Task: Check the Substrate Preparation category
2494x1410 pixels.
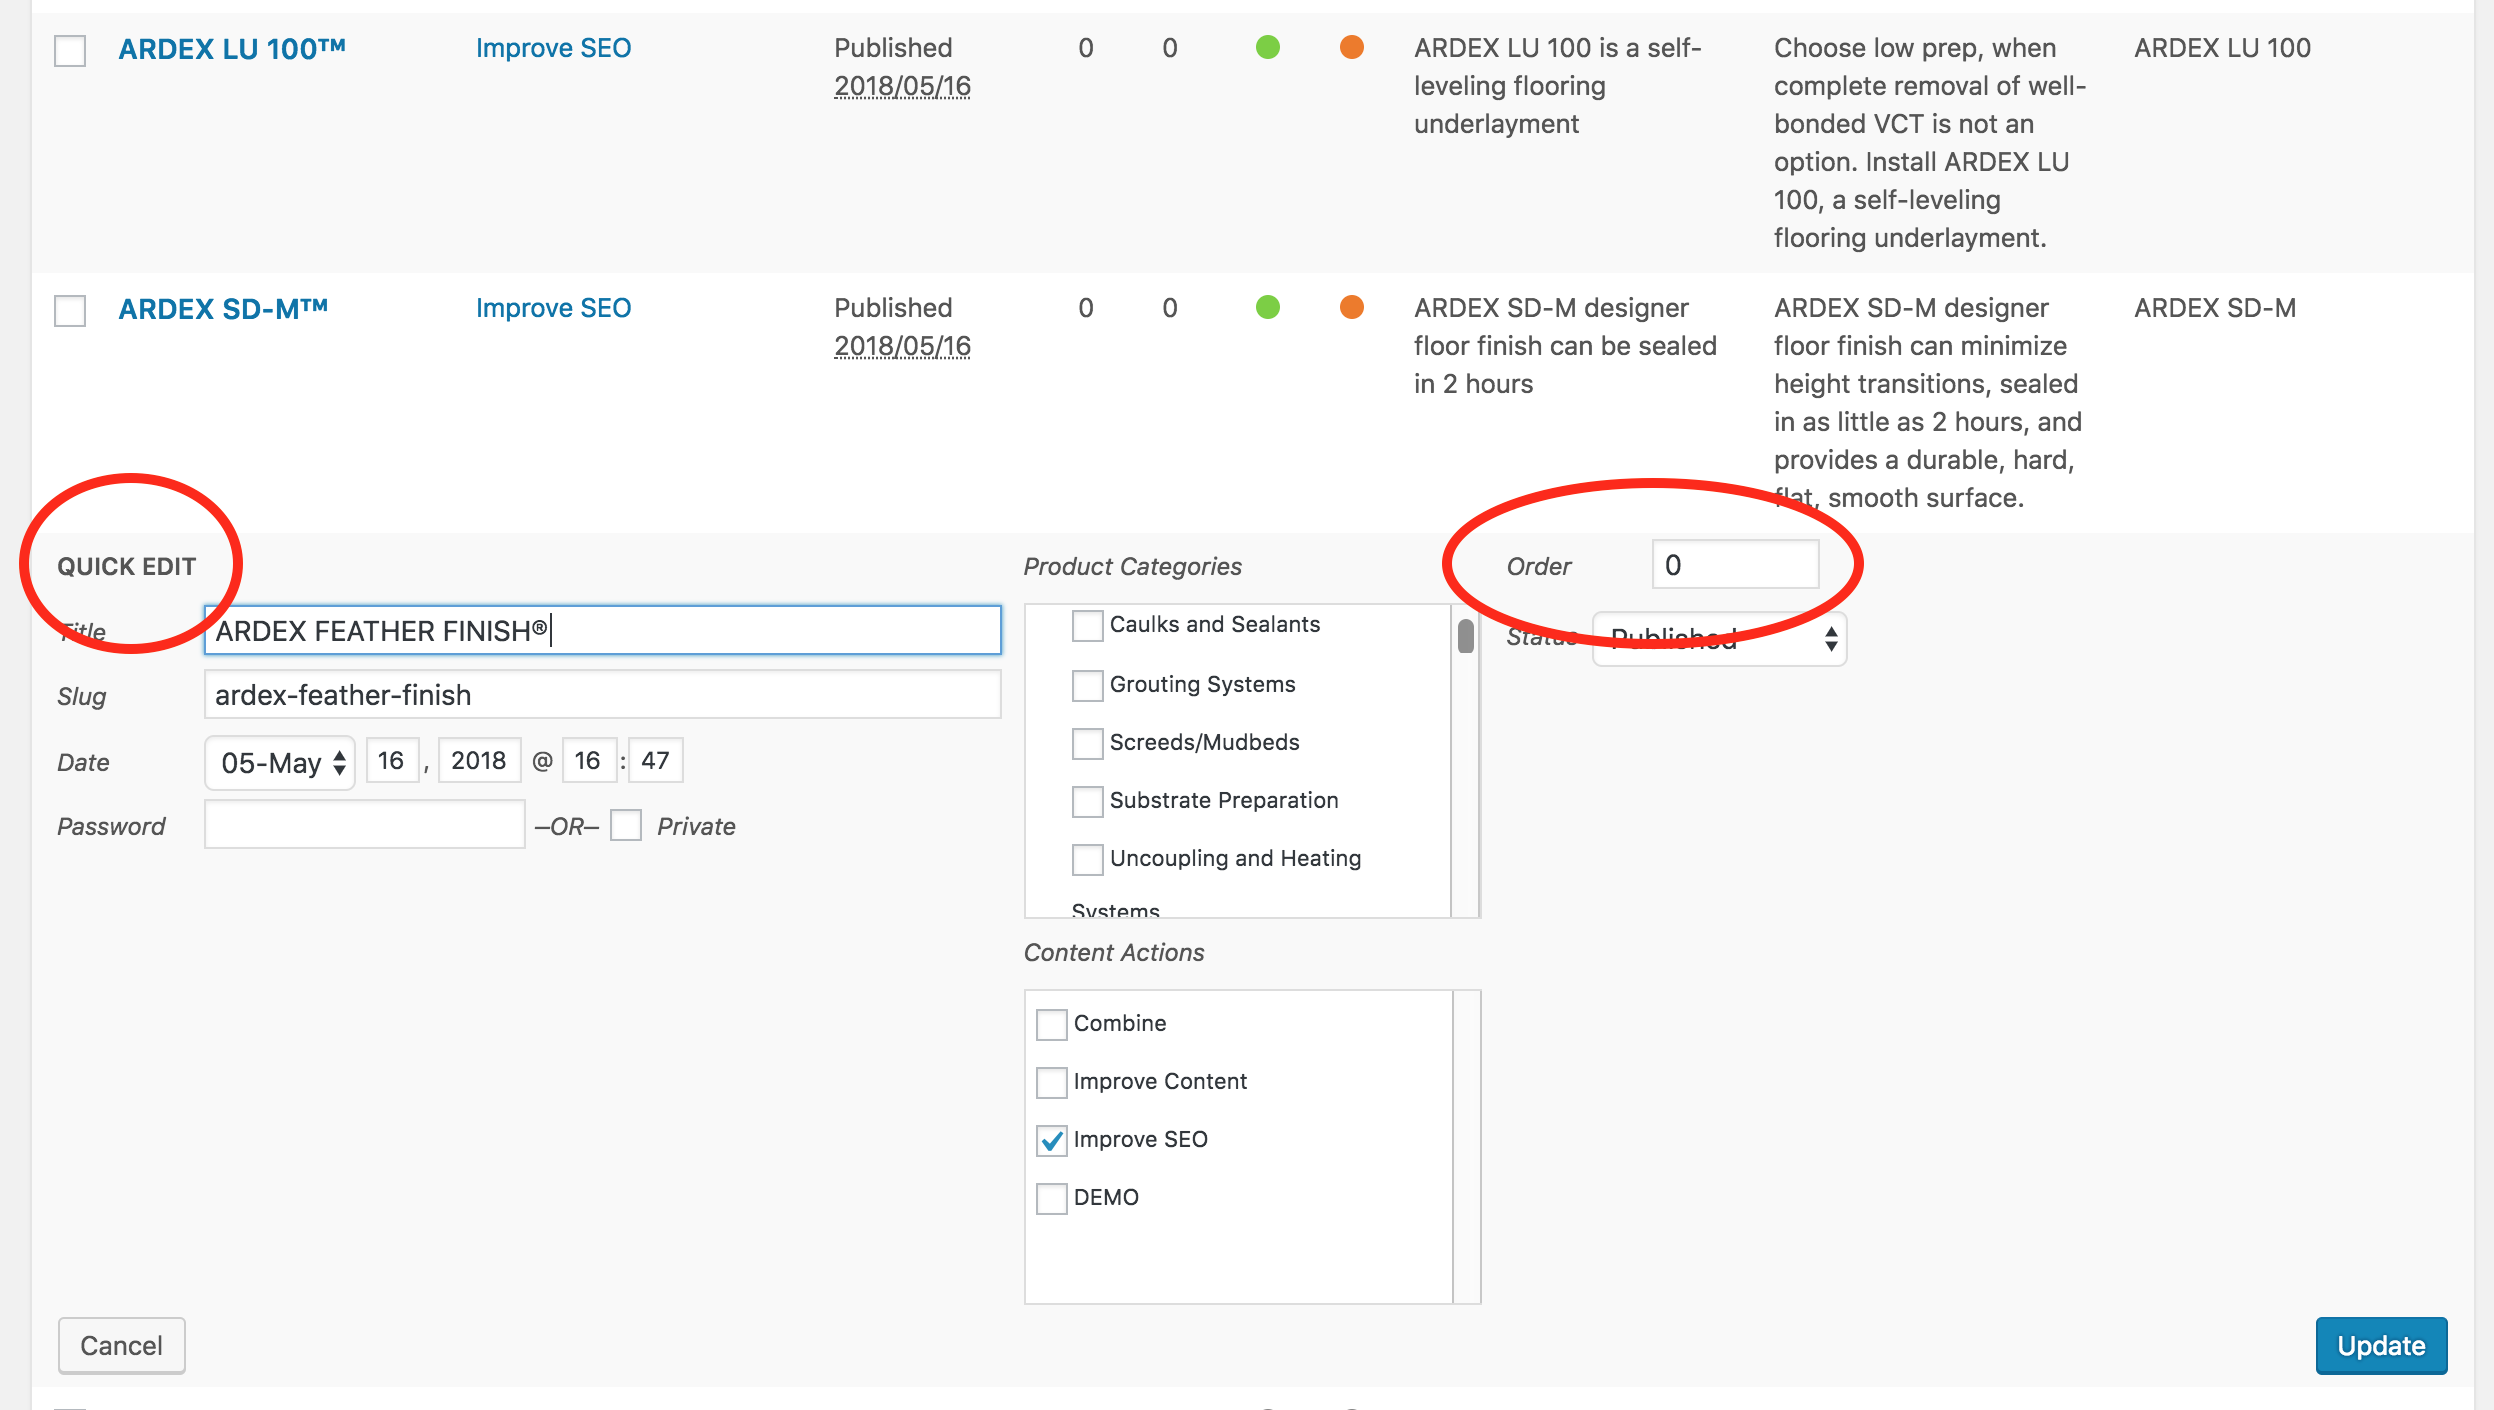Action: click(x=1087, y=801)
